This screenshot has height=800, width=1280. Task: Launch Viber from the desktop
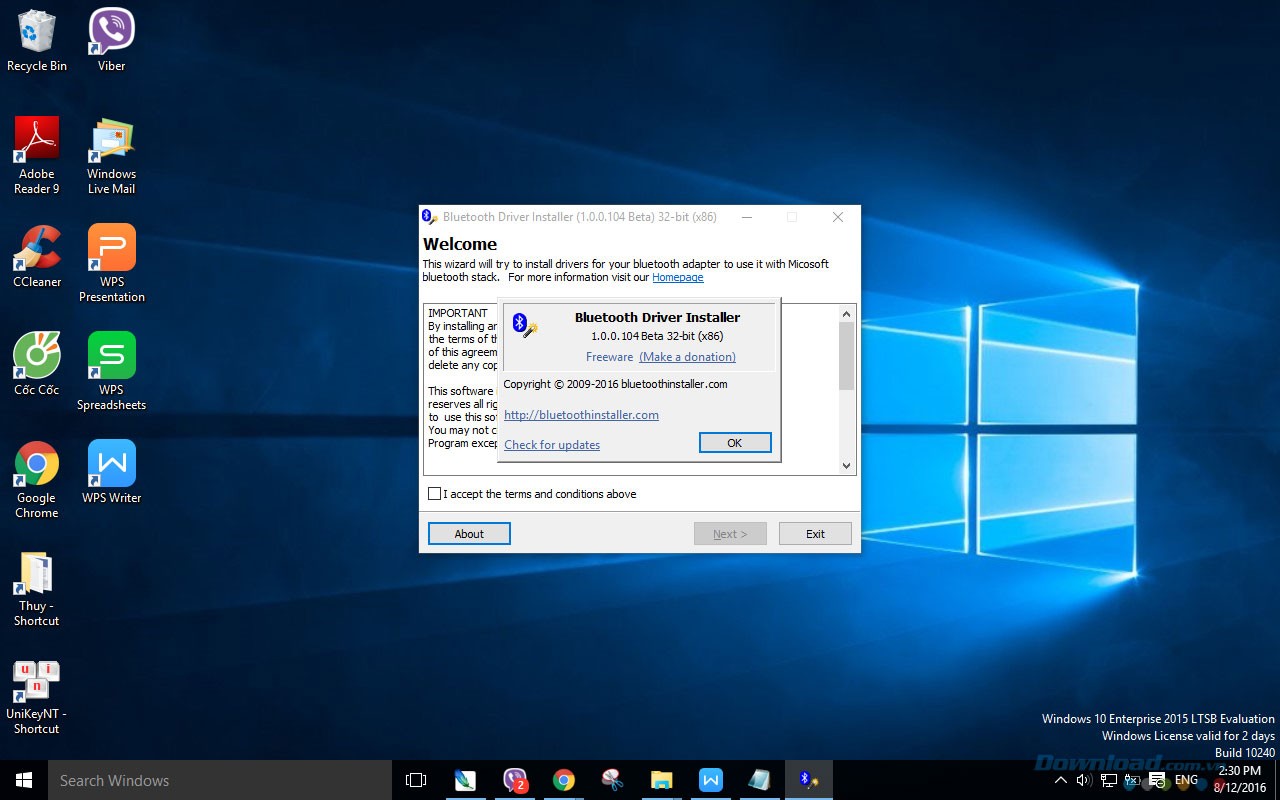(x=110, y=30)
